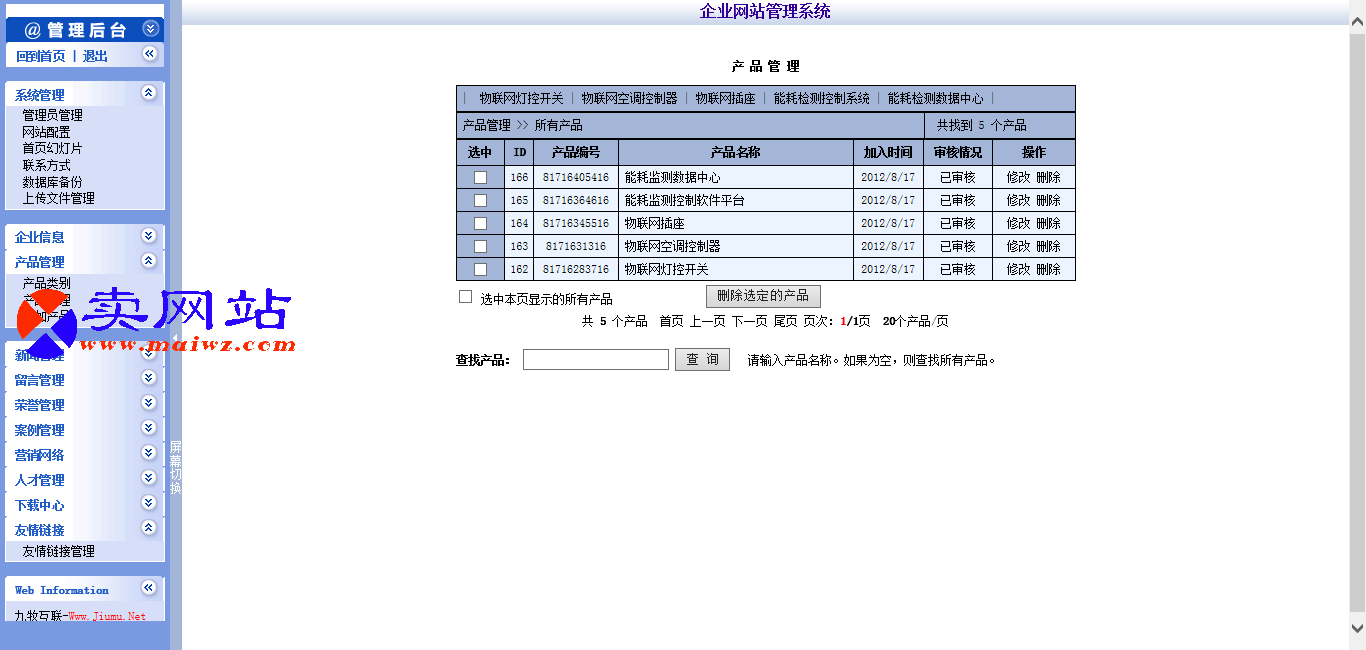Tick 选中本页显示的所有产品 checkbox

tap(465, 297)
